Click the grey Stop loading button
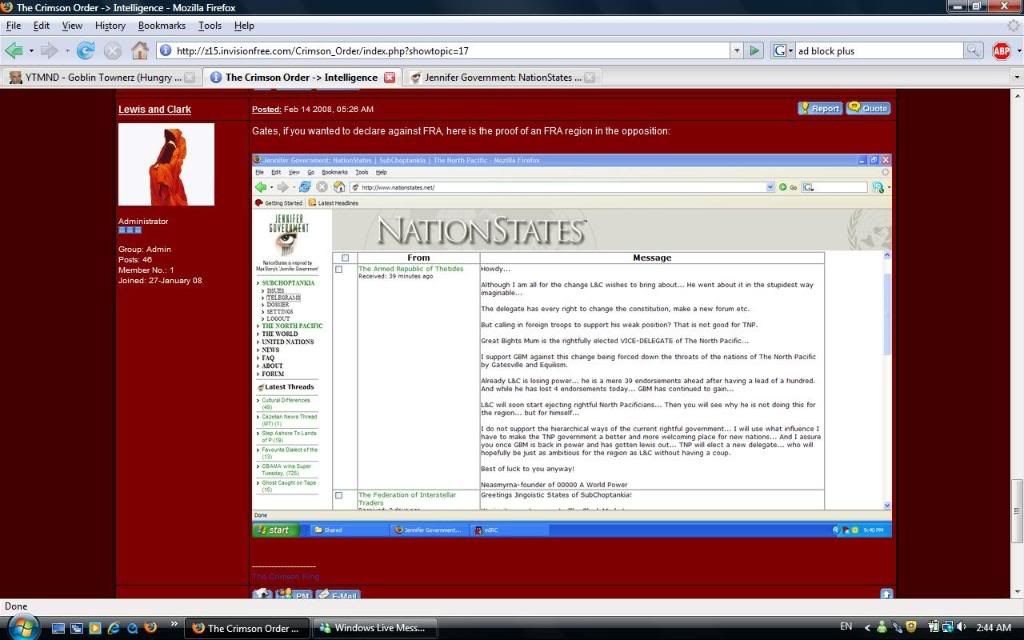1024x640 pixels. tap(113, 50)
